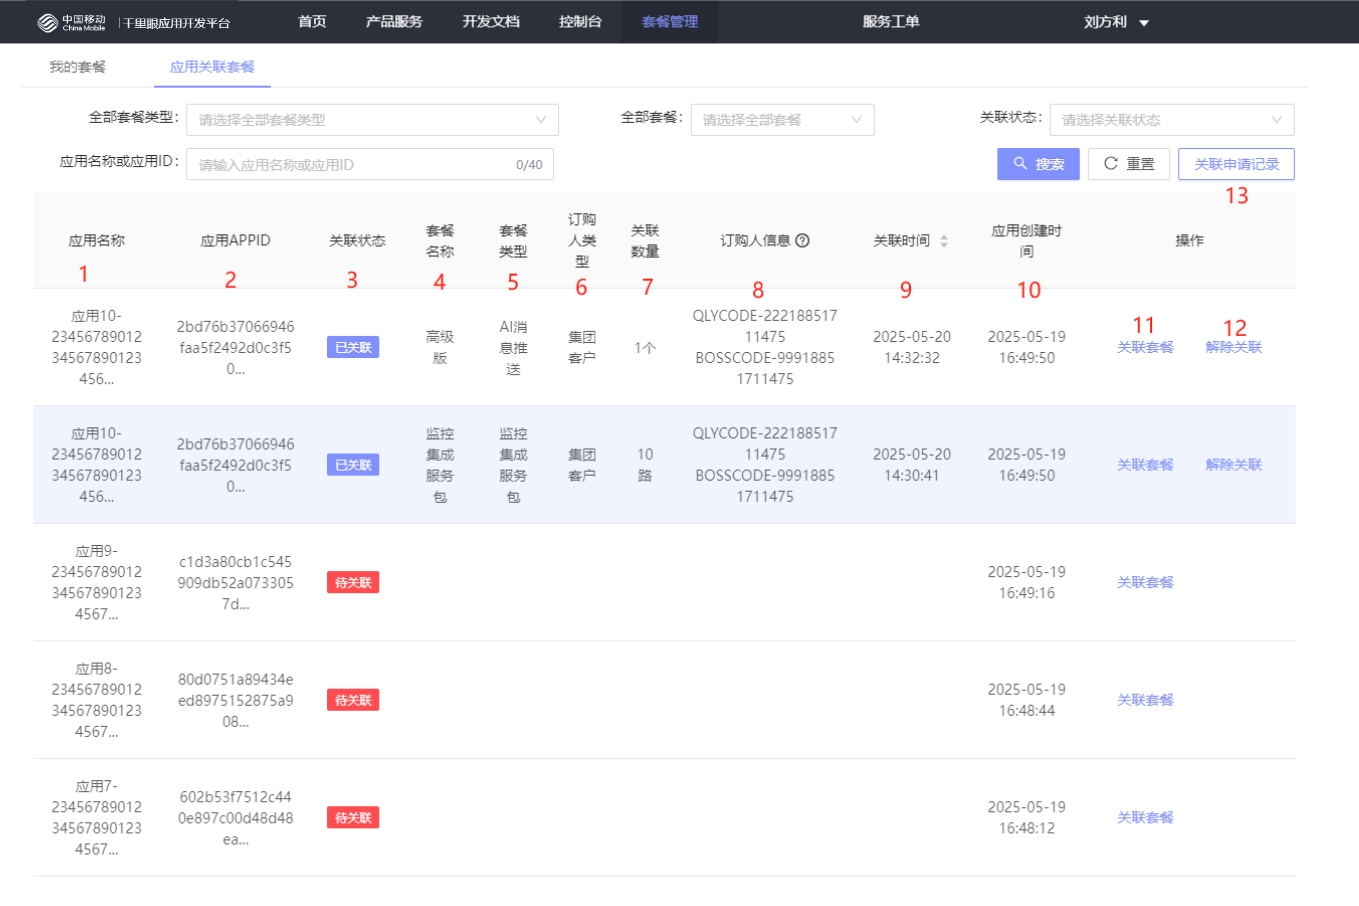Open 控制台 in navigation bar
Screen dimensions: 1359x906
pos(580,21)
